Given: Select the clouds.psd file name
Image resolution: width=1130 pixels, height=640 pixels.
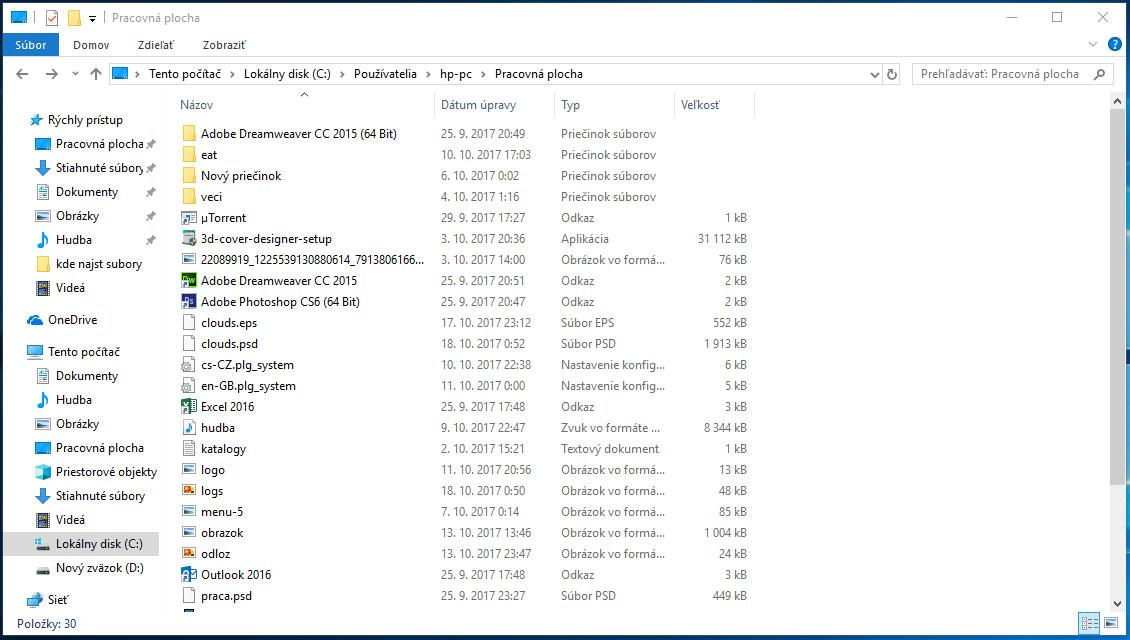Looking at the screenshot, I should click(229, 344).
